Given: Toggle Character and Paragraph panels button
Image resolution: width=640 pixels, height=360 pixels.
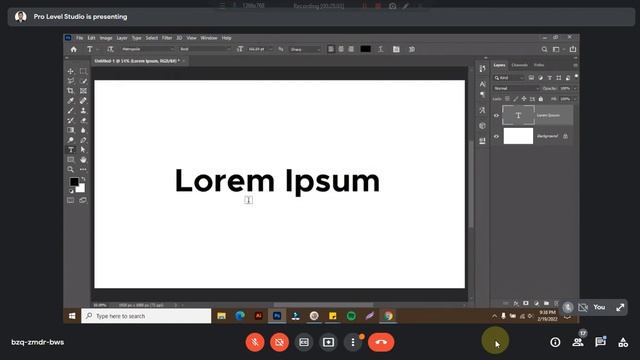Looking at the screenshot, I should [x=396, y=49].
